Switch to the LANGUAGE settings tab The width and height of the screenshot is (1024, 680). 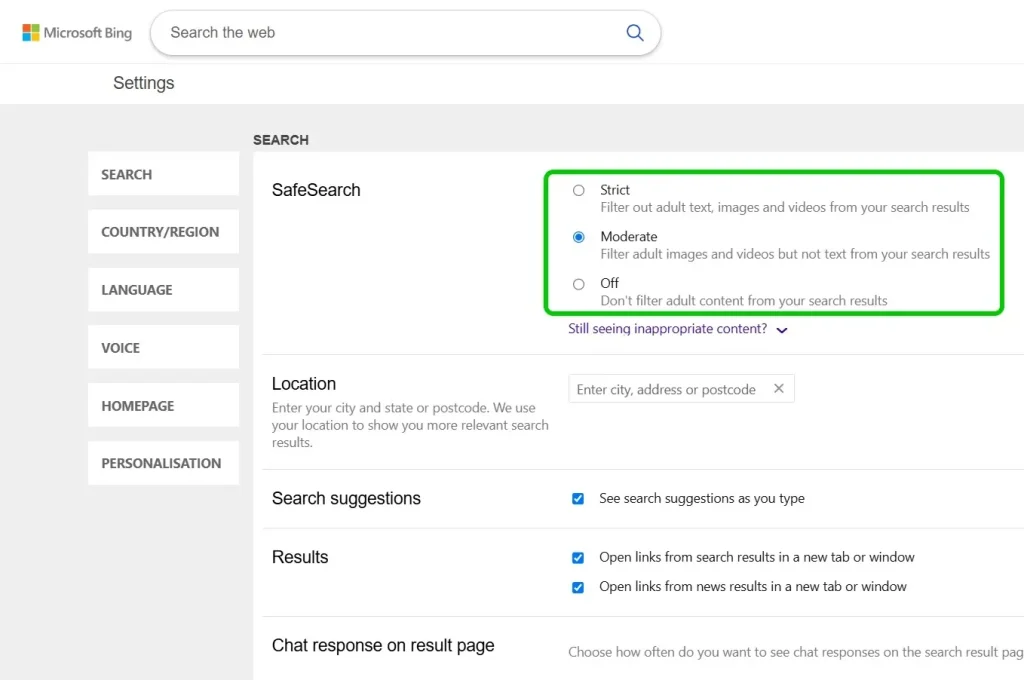(163, 290)
